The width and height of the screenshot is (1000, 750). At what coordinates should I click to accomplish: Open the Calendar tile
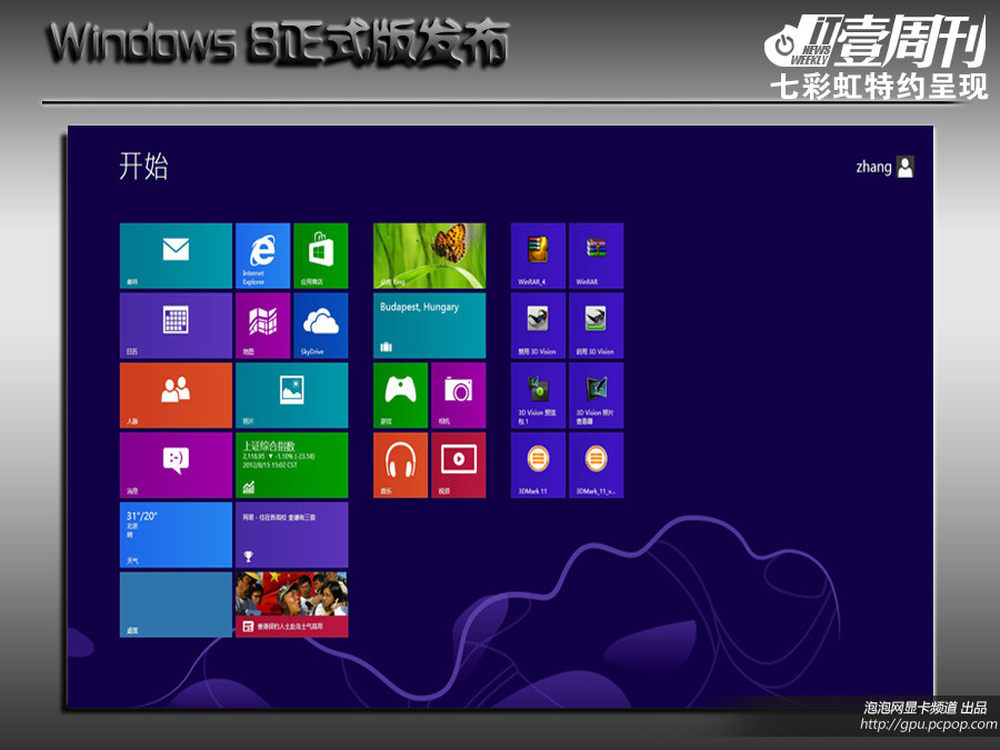pos(176,326)
